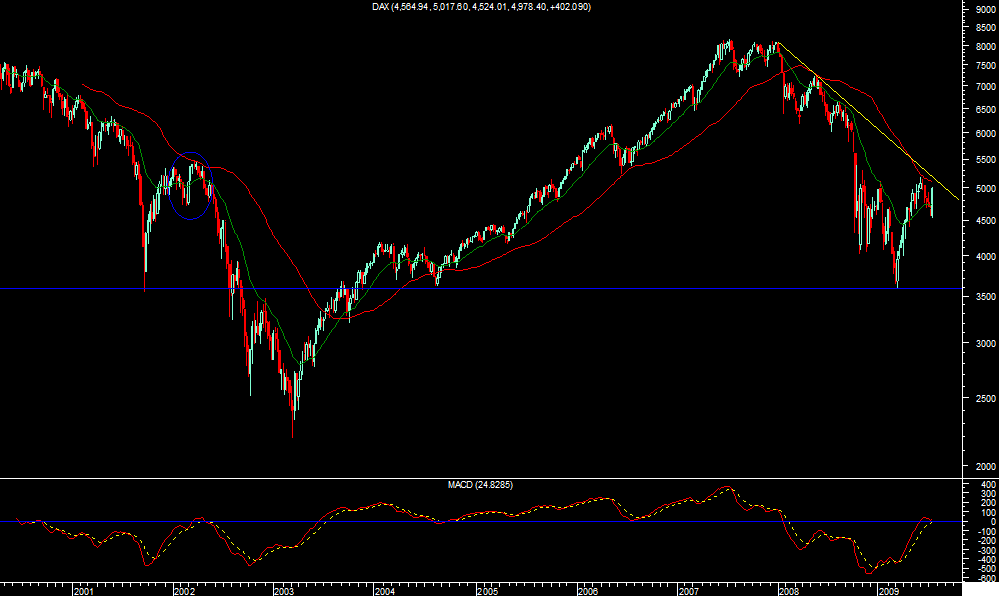The height and width of the screenshot is (596, 999).
Task: Select the 3500 price axis label
Action: 985,297
